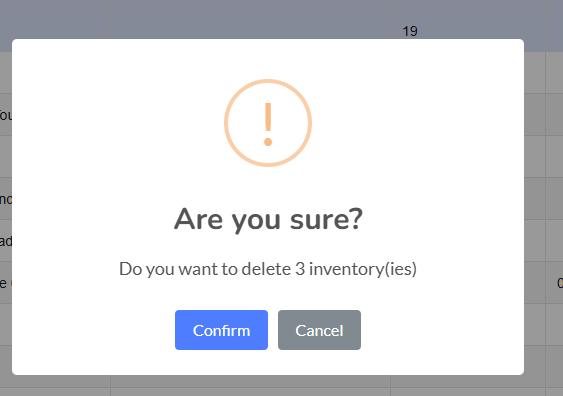
Task: Click the delete inventory confirmation message
Action: tap(268, 269)
